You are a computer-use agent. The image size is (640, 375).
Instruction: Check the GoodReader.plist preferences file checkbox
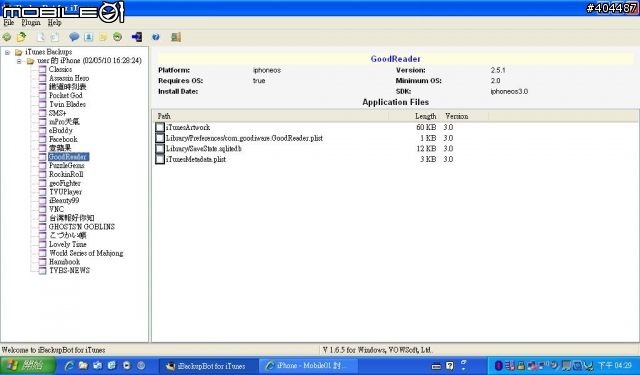coord(160,138)
